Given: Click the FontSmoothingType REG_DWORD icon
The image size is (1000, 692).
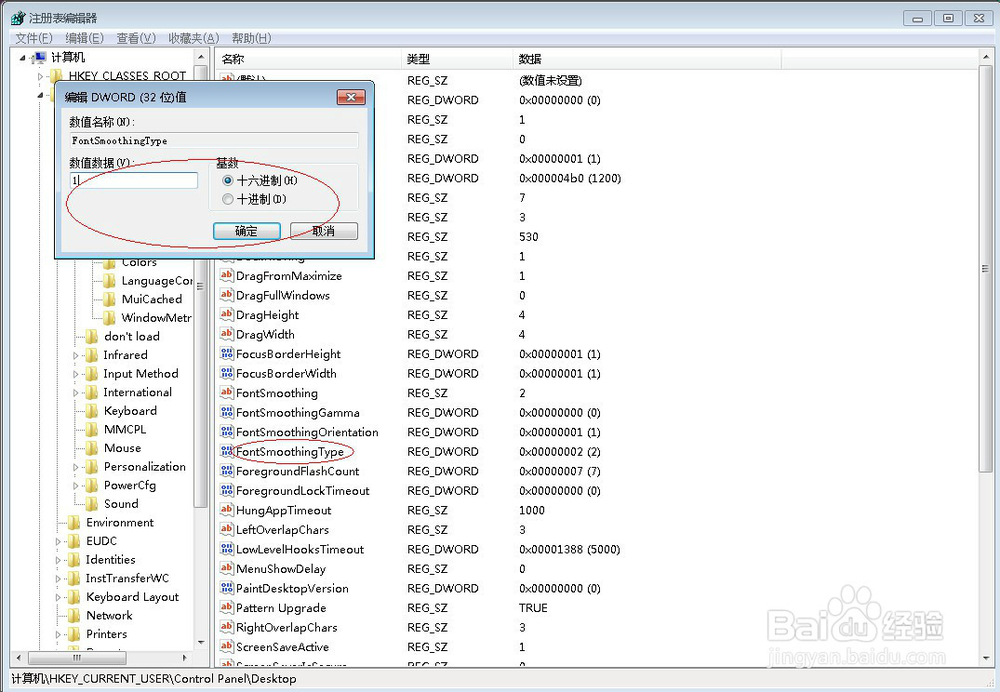Looking at the screenshot, I should click(228, 451).
